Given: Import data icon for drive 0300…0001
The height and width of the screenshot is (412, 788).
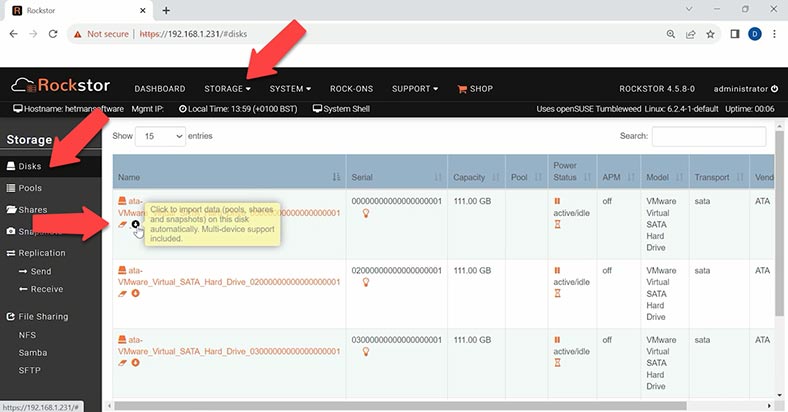Looking at the screenshot, I should [135, 362].
